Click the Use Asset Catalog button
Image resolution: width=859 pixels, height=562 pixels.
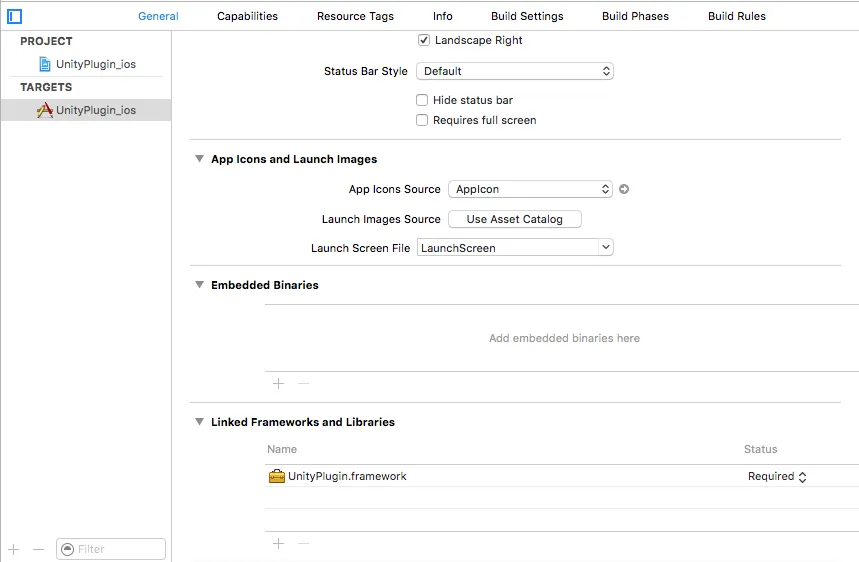514,219
